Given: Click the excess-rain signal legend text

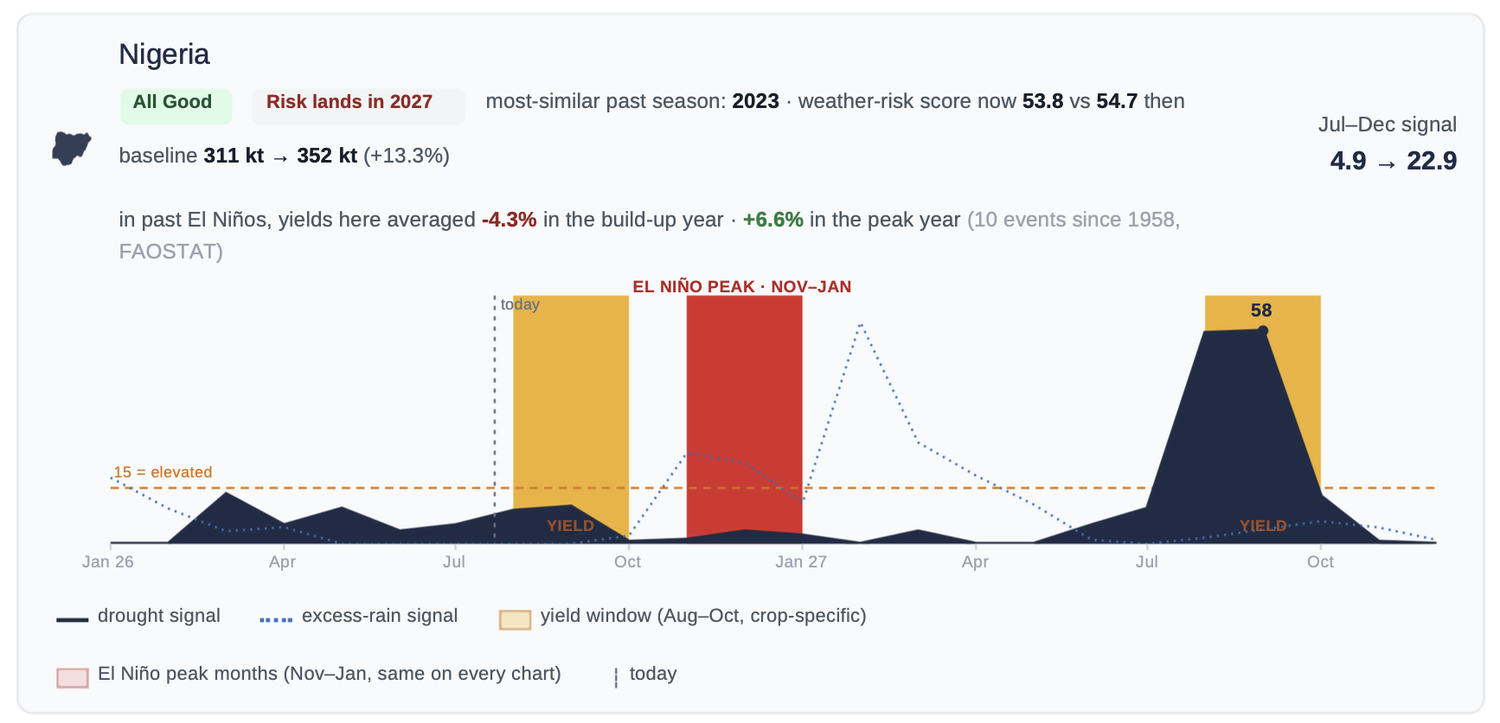Looking at the screenshot, I should click(380, 616).
